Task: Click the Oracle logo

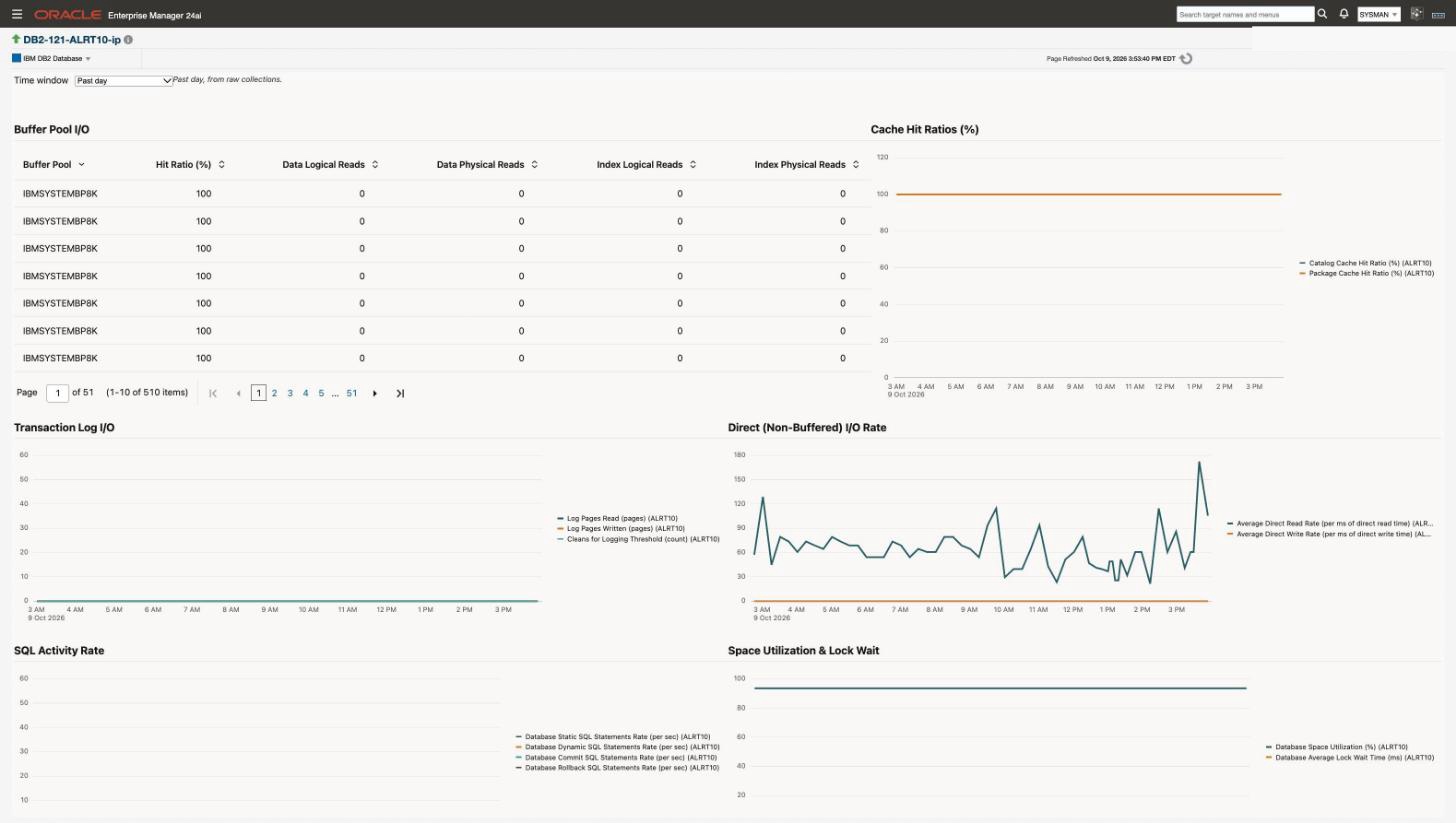Action: [x=67, y=15]
